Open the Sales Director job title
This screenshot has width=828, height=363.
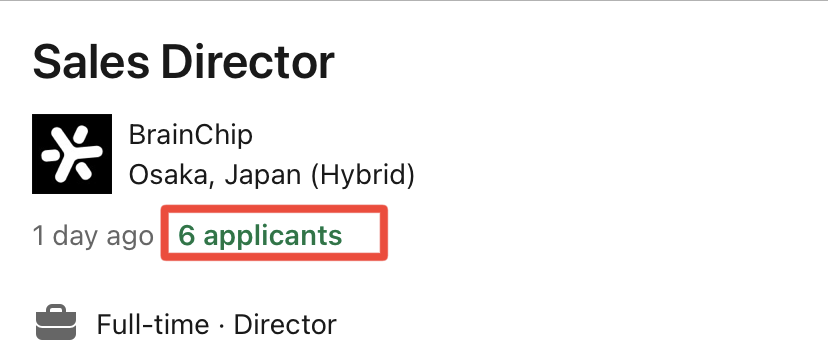[183, 62]
